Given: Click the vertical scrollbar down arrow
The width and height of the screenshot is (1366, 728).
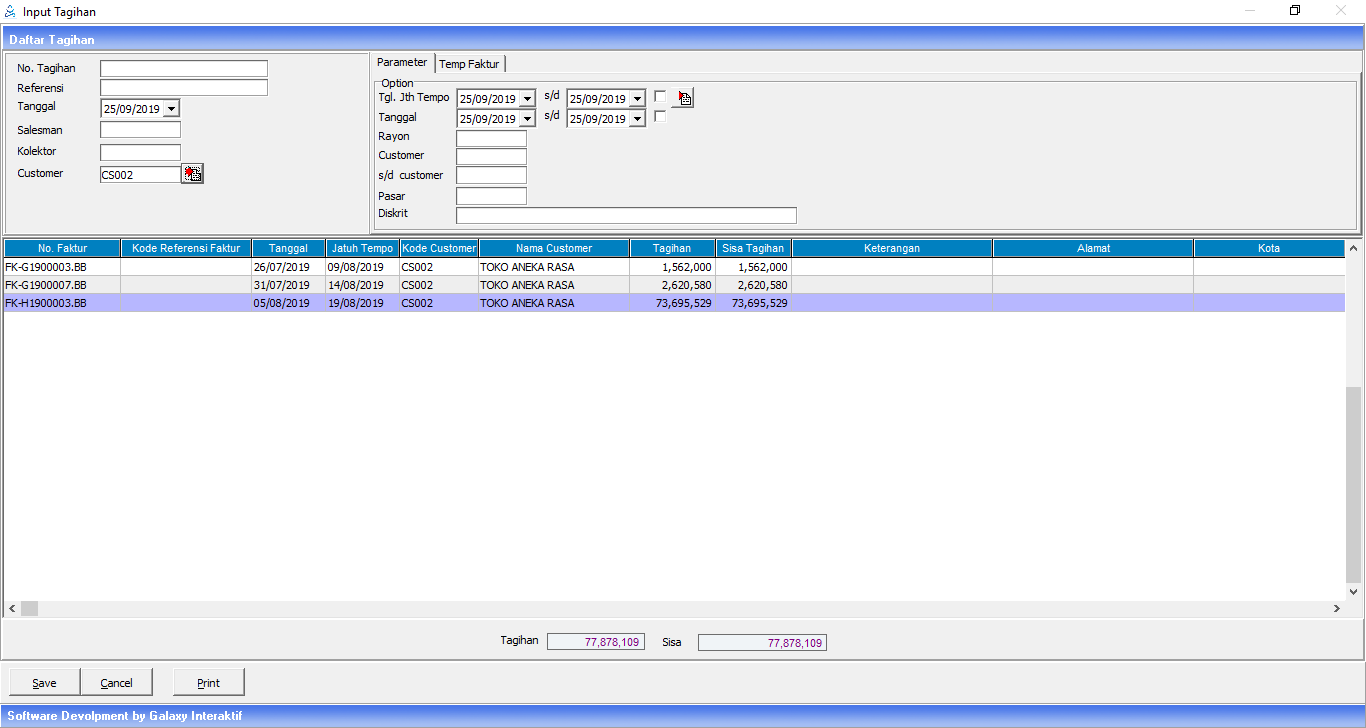Looking at the screenshot, I should (1354, 592).
